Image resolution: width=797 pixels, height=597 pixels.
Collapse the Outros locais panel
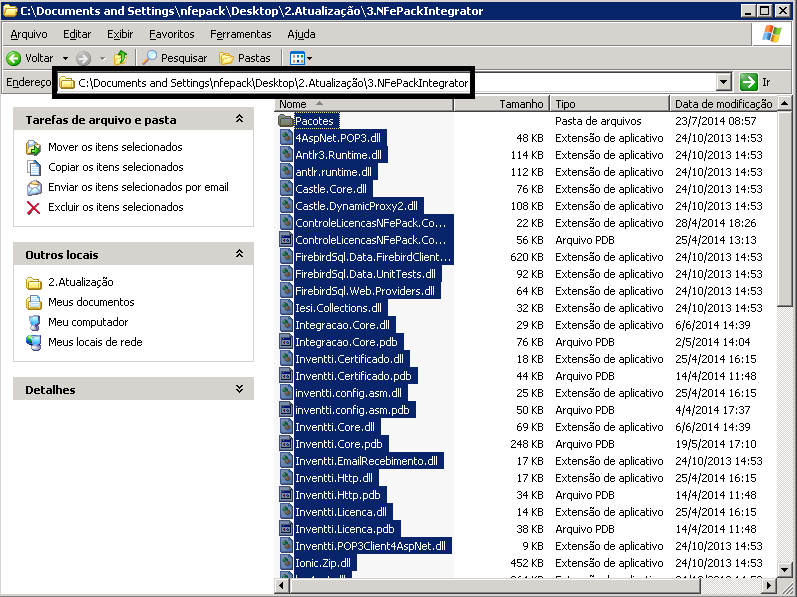pos(239,255)
